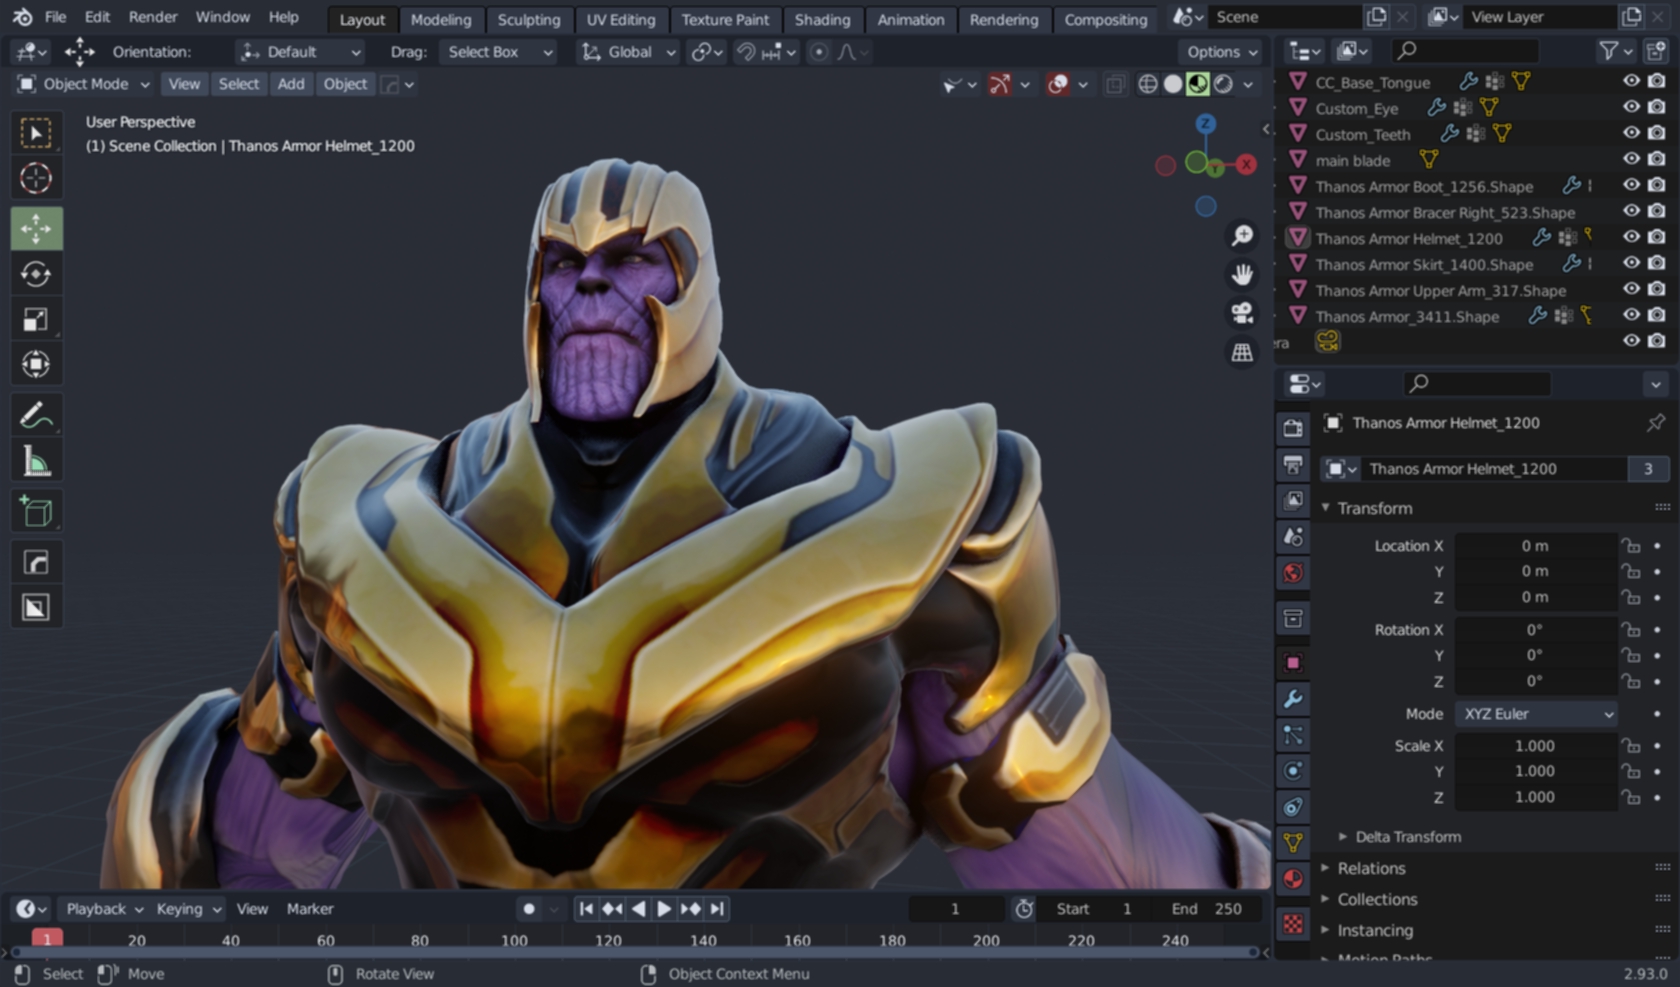Enable rendered viewport shading
Screen dimensions: 1680x987
(1222, 84)
